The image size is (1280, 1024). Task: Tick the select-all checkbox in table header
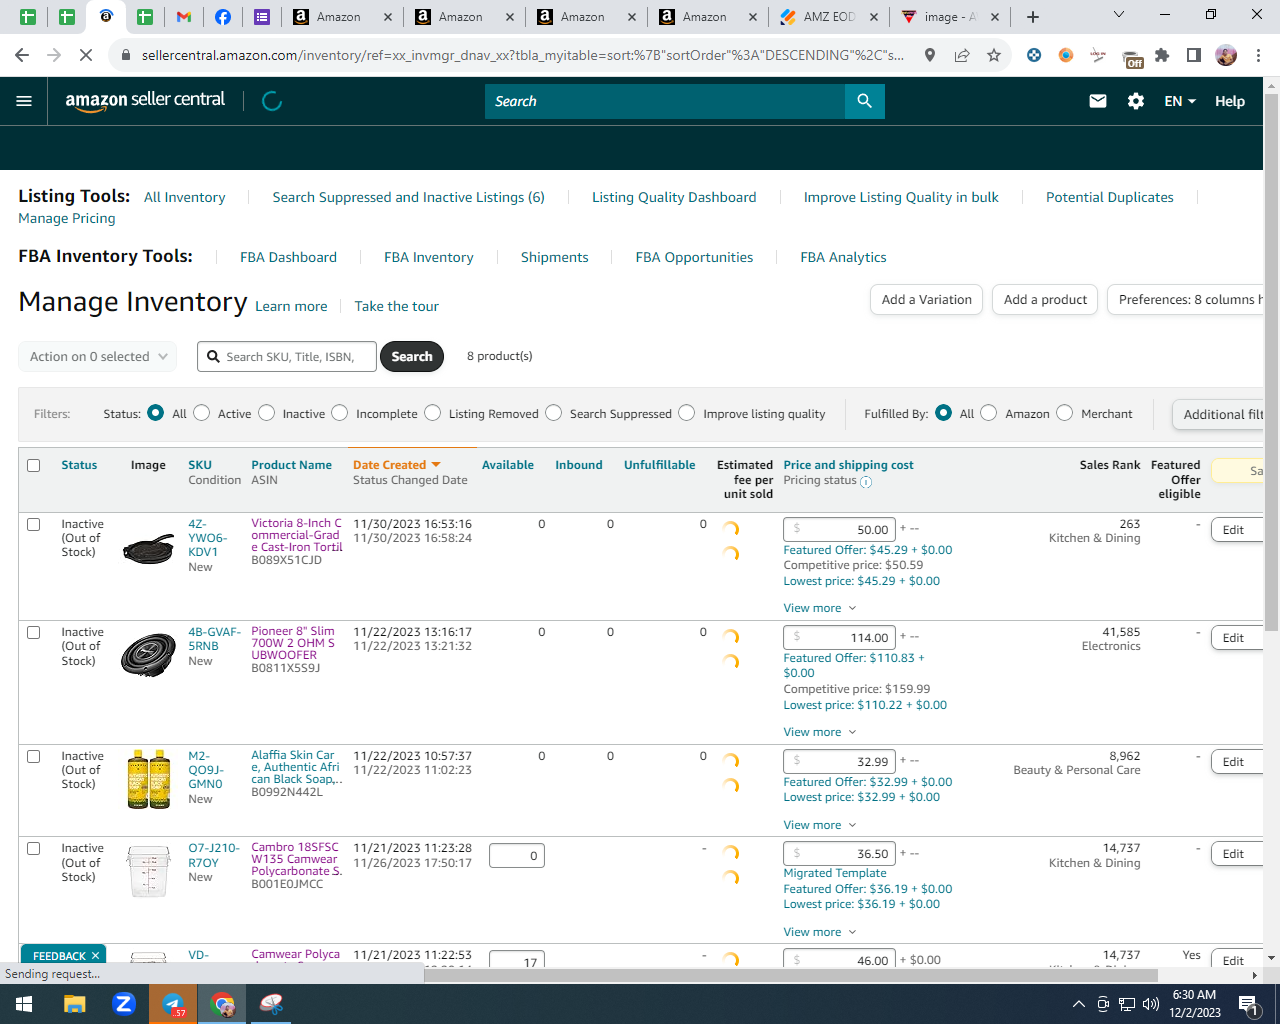click(33, 465)
